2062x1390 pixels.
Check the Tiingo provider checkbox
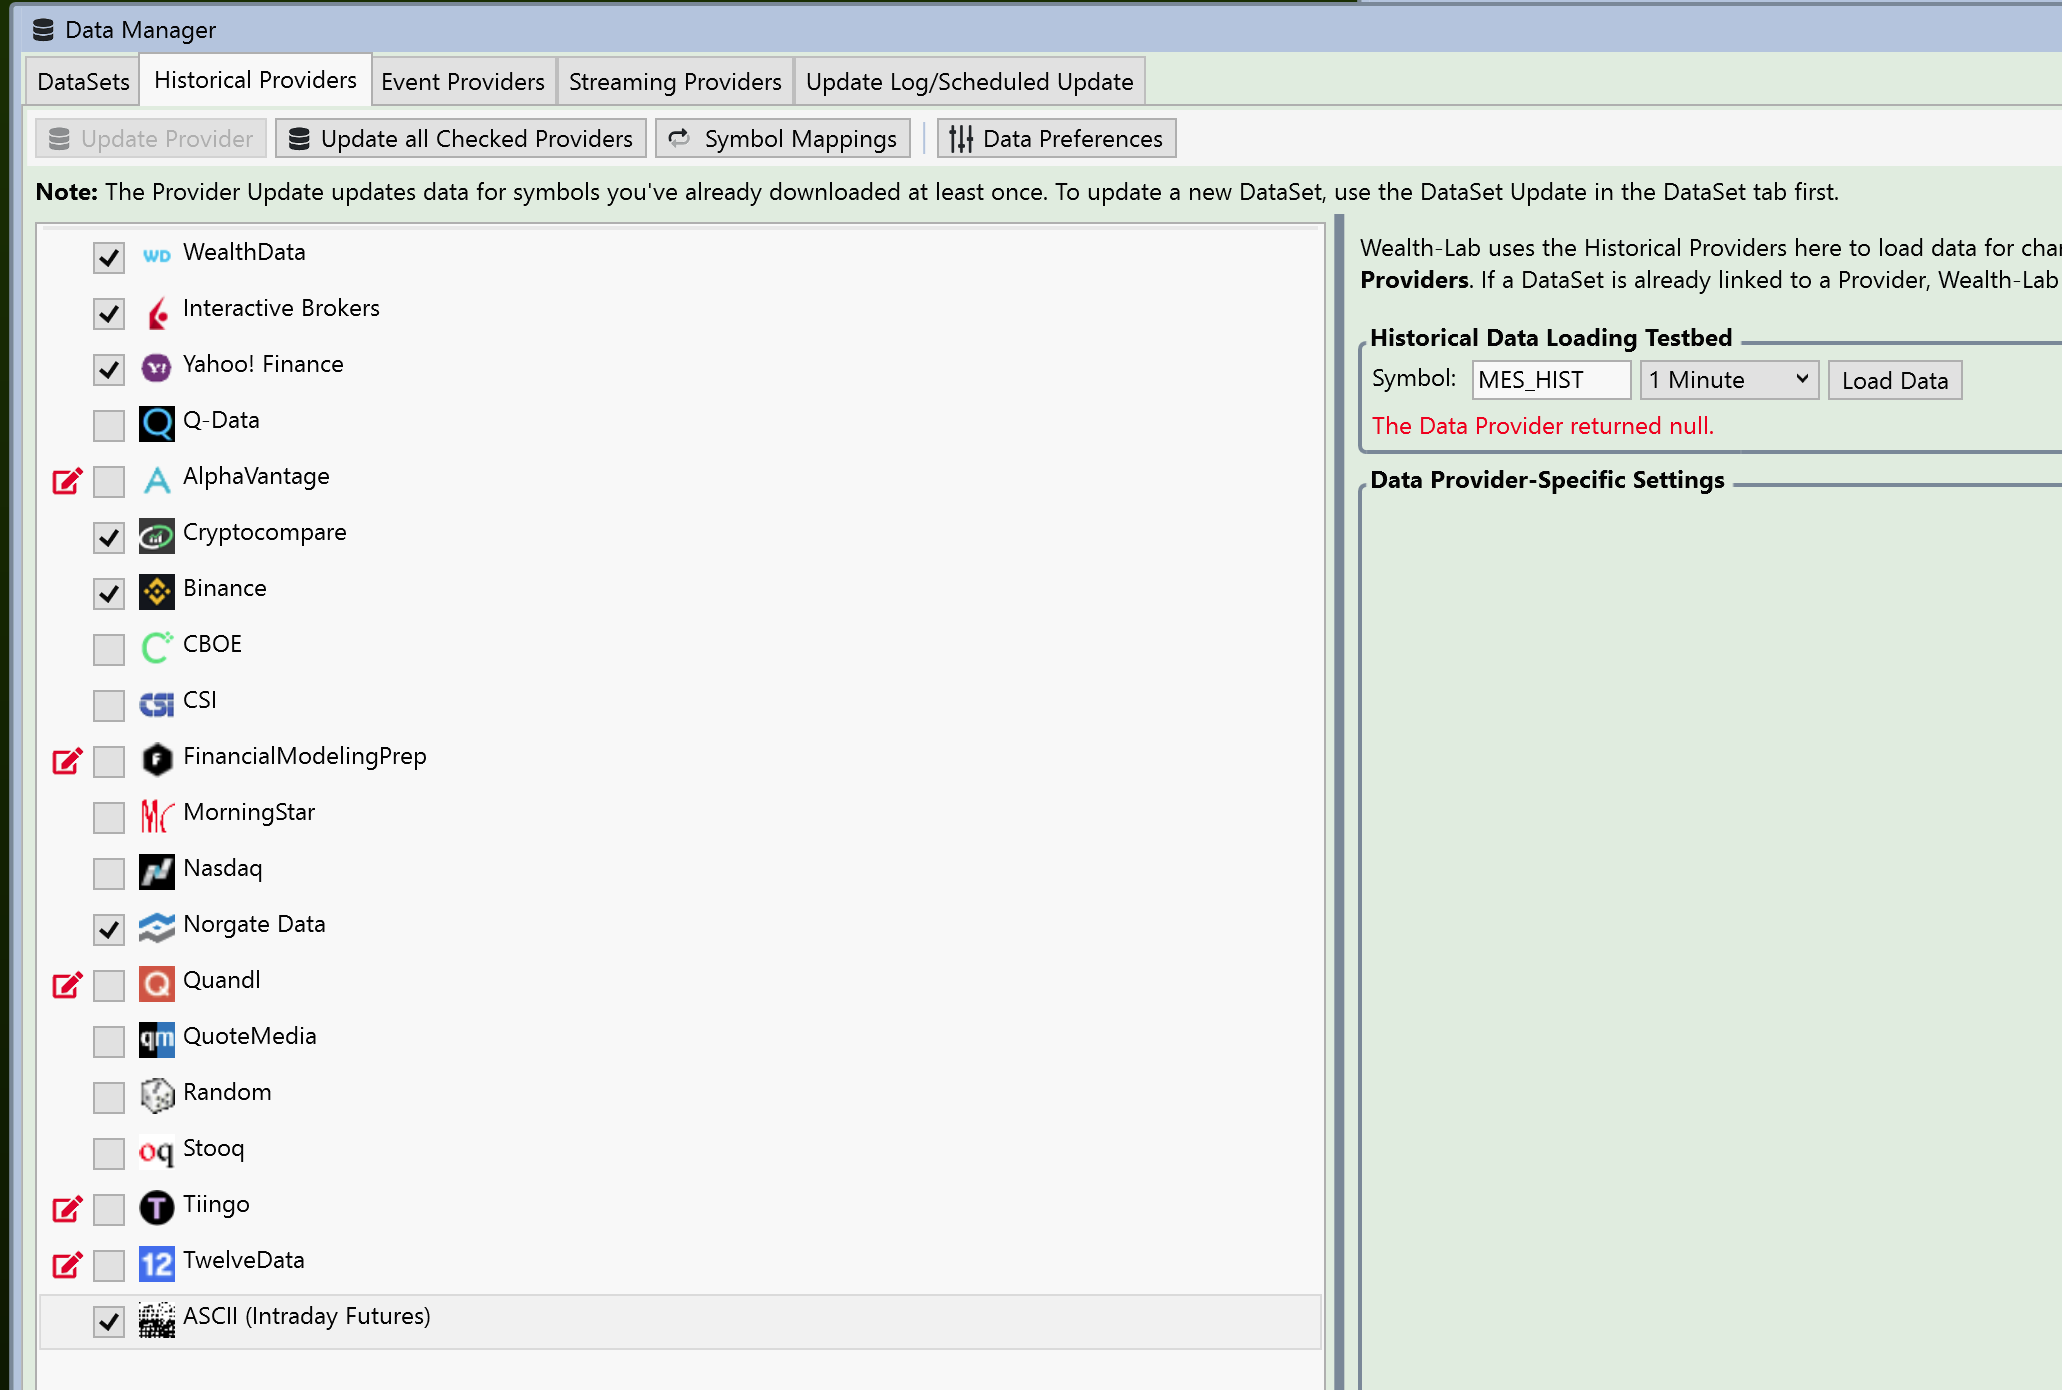point(109,1209)
